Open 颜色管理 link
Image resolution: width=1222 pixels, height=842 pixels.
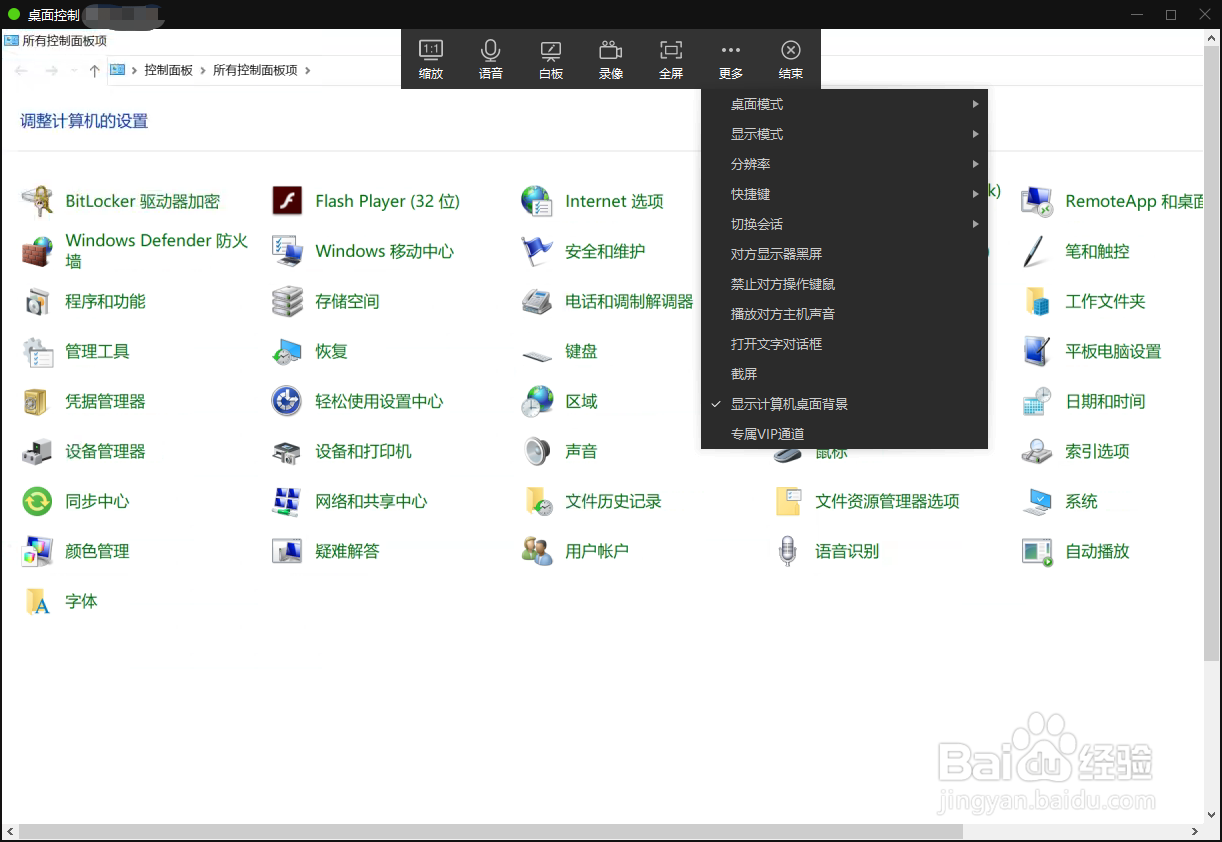[97, 551]
